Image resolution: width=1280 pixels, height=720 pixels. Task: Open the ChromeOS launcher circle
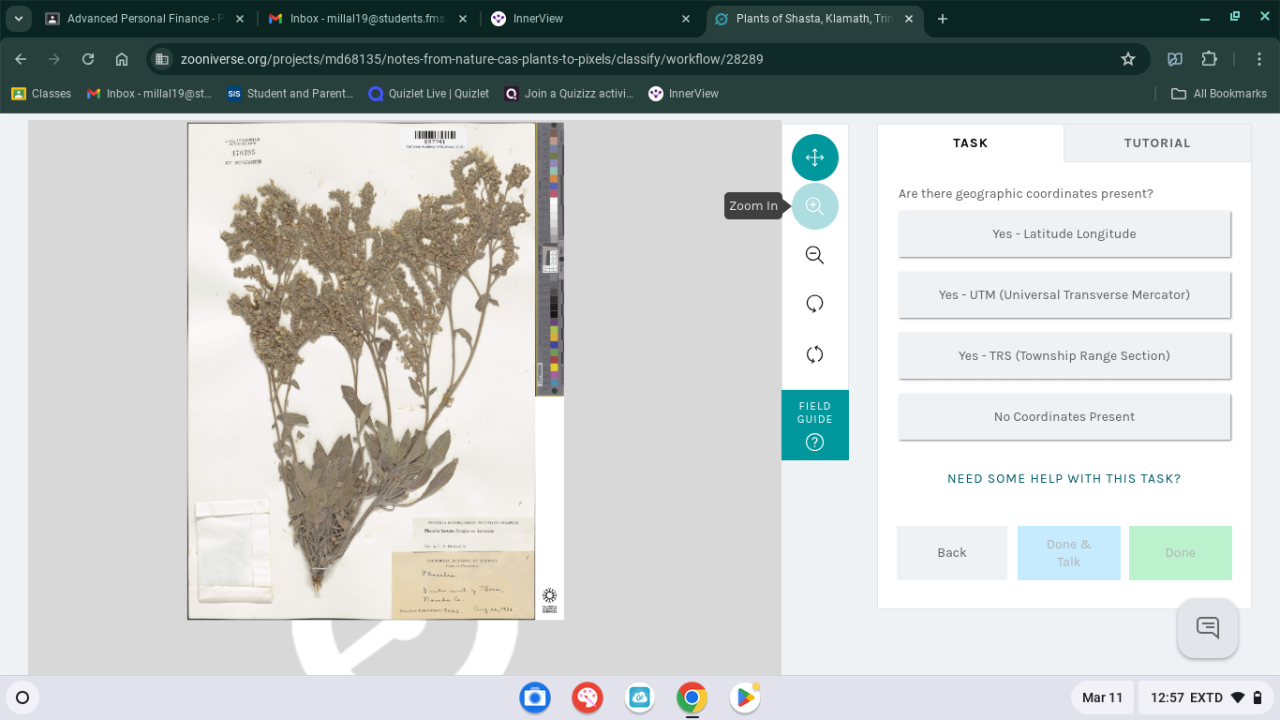tap(22, 697)
